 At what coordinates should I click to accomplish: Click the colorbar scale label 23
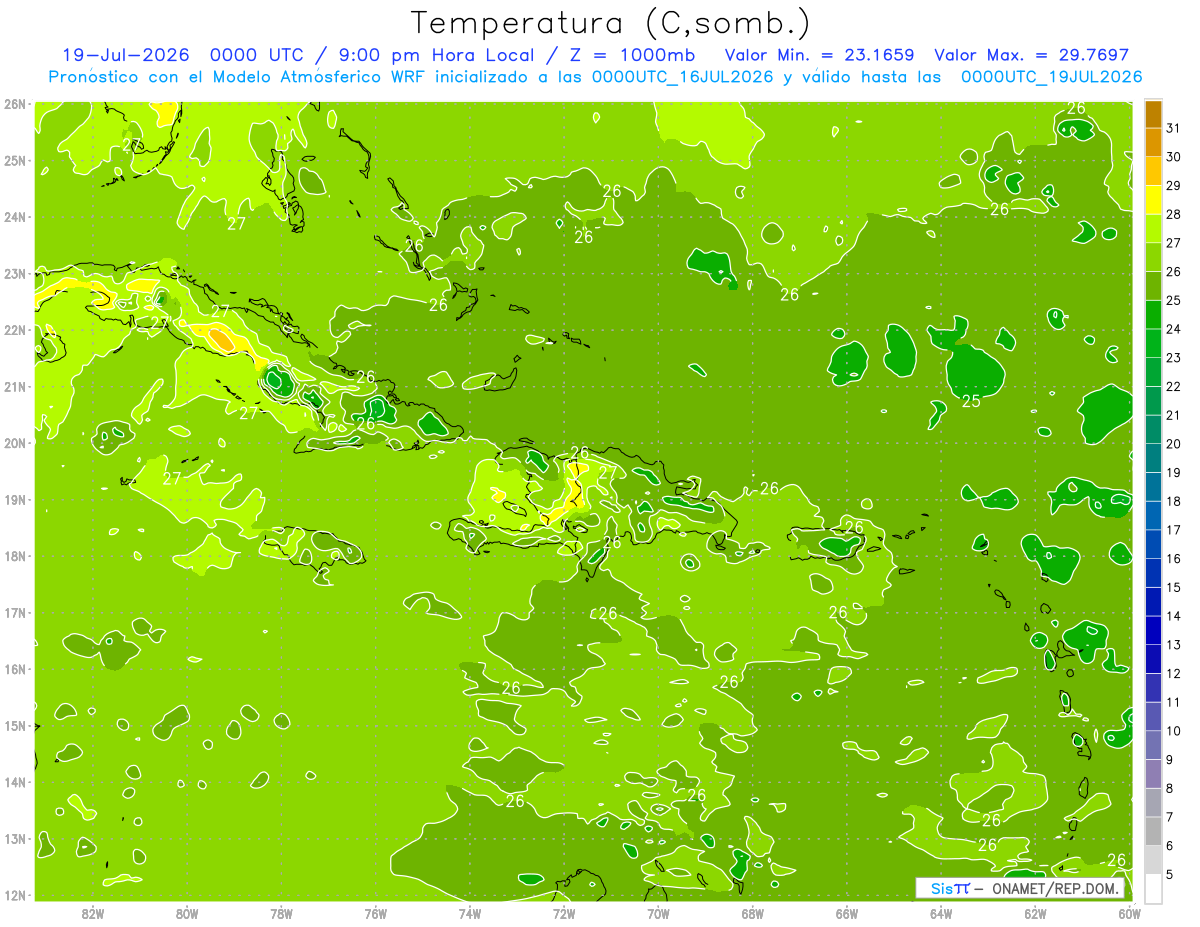pos(1174,358)
